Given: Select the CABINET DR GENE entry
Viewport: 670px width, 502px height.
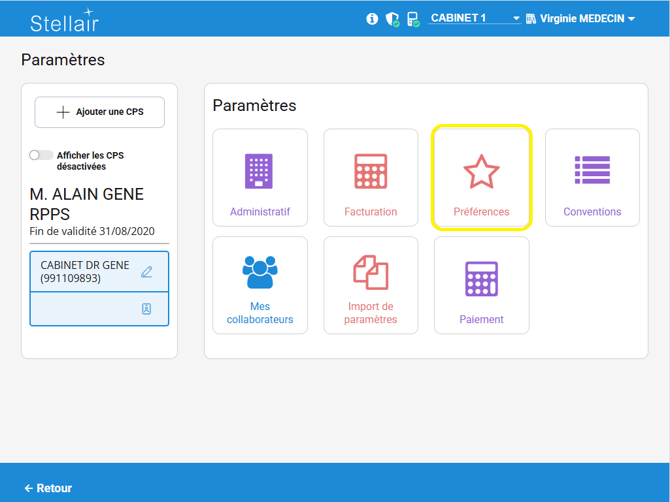Looking at the screenshot, I should 85,272.
